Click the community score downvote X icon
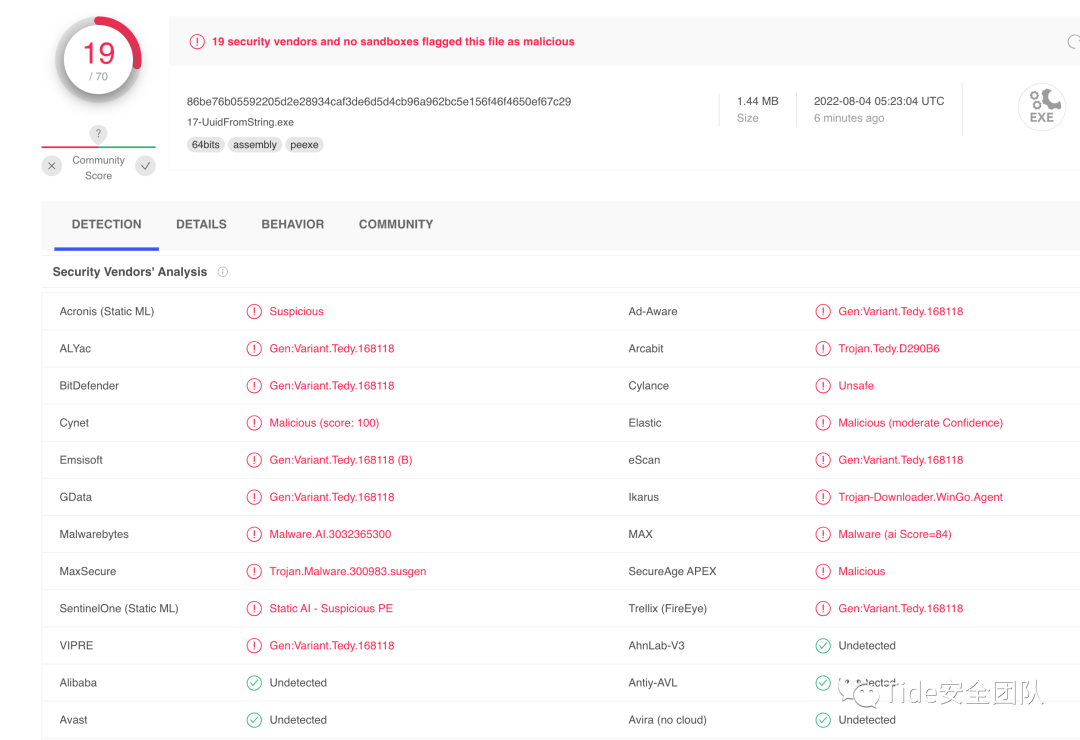The height and width of the screenshot is (740, 1080). (x=52, y=166)
